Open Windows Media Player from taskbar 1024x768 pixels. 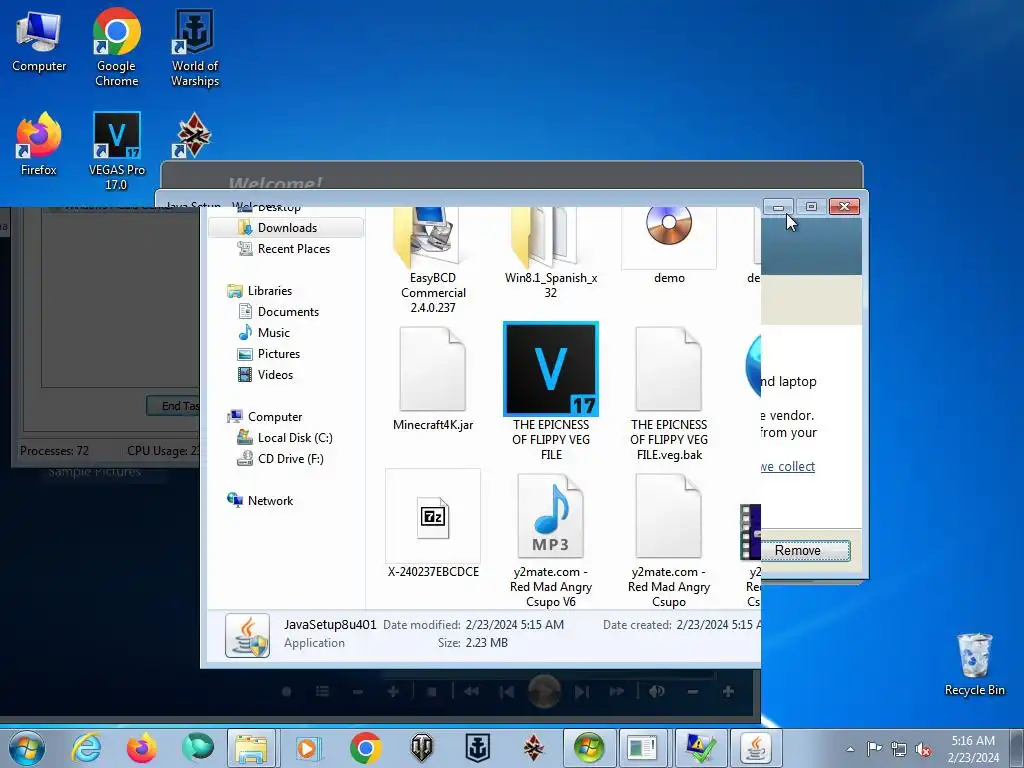tap(308, 748)
